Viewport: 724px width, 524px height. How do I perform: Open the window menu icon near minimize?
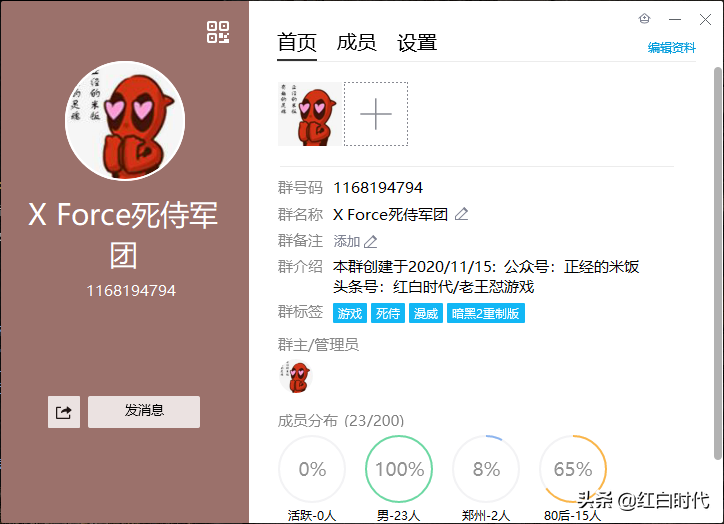point(644,19)
